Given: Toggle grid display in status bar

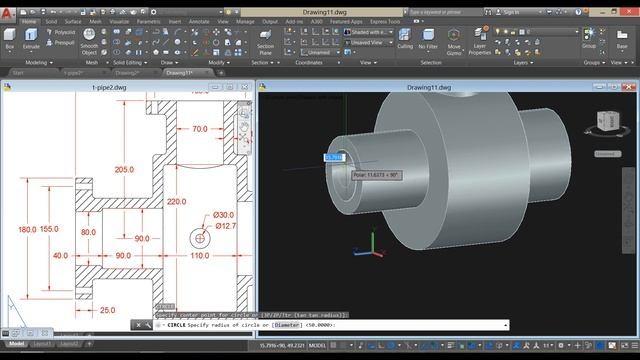Looking at the screenshot, I should pyautogui.click(x=333, y=345).
